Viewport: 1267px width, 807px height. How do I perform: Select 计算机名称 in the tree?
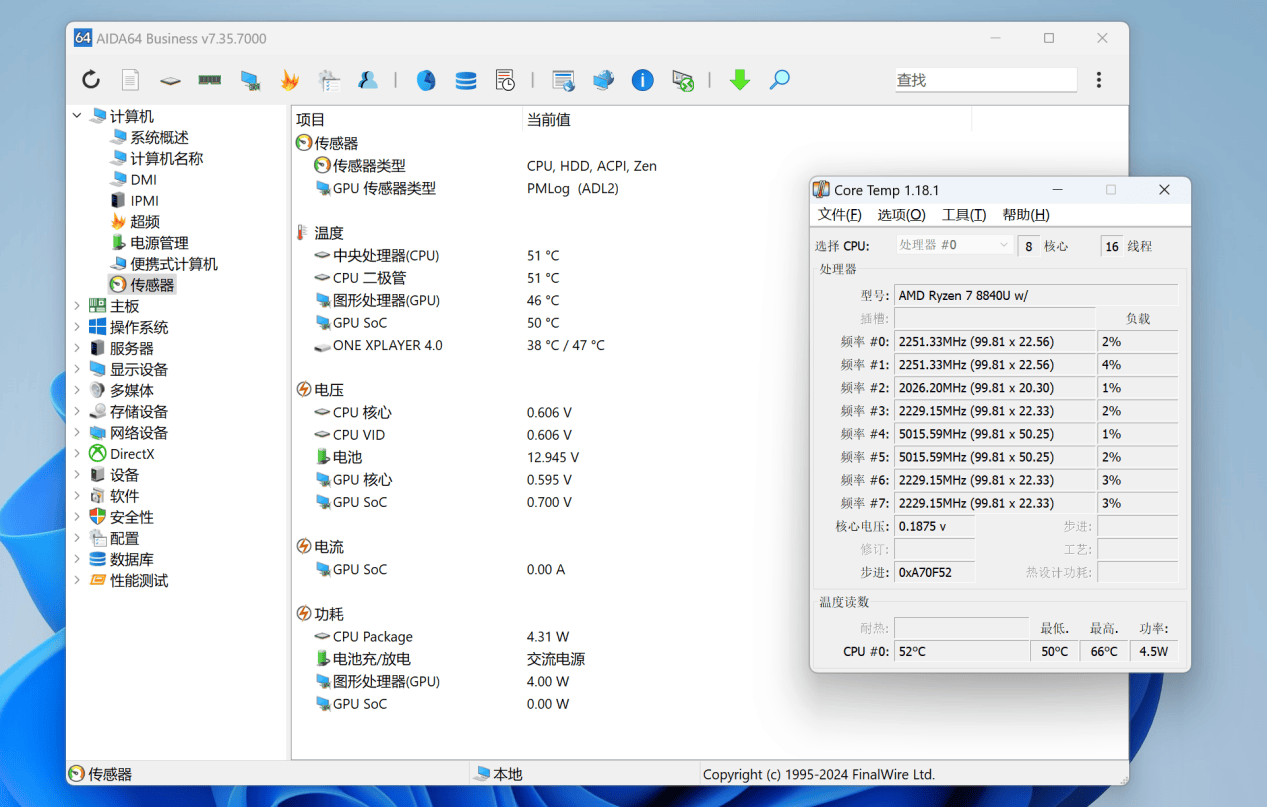click(166, 159)
